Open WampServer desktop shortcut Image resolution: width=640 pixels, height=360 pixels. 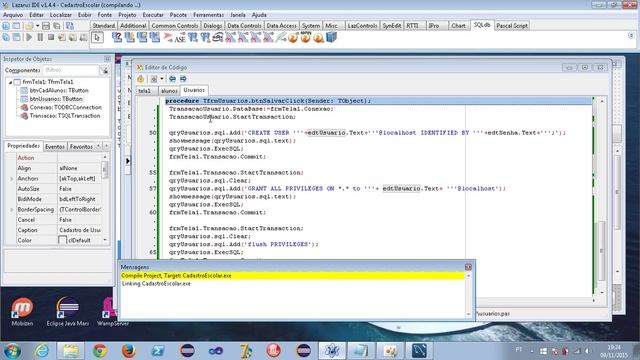pos(112,312)
